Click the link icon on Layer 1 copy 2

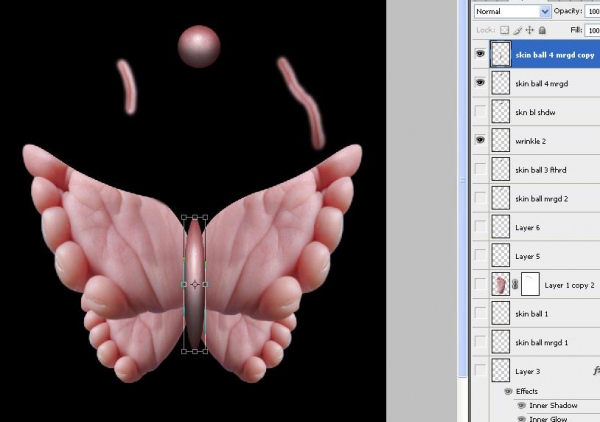tap(515, 284)
